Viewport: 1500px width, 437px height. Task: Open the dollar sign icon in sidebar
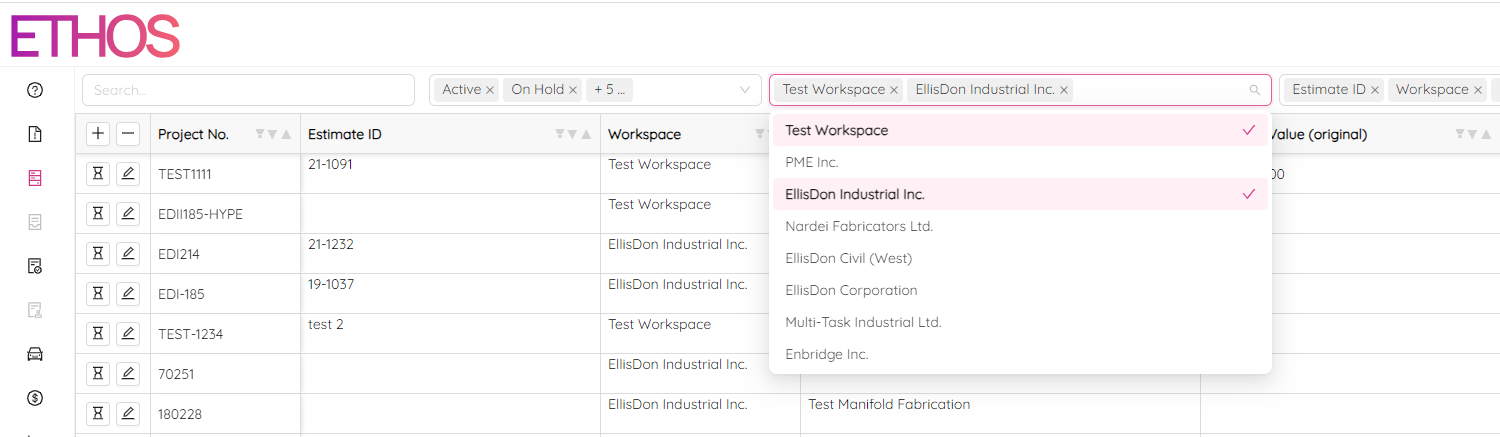35,398
